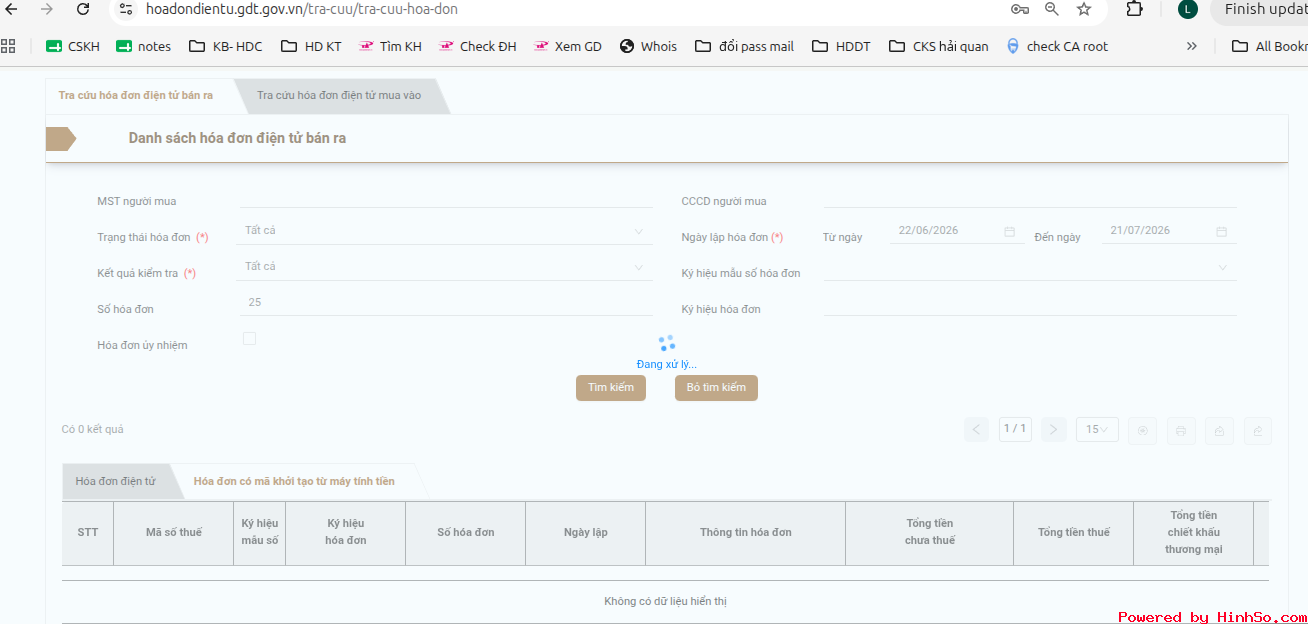This screenshot has width=1308, height=624.
Task: Click the Ngày lập column header
Action: click(586, 533)
